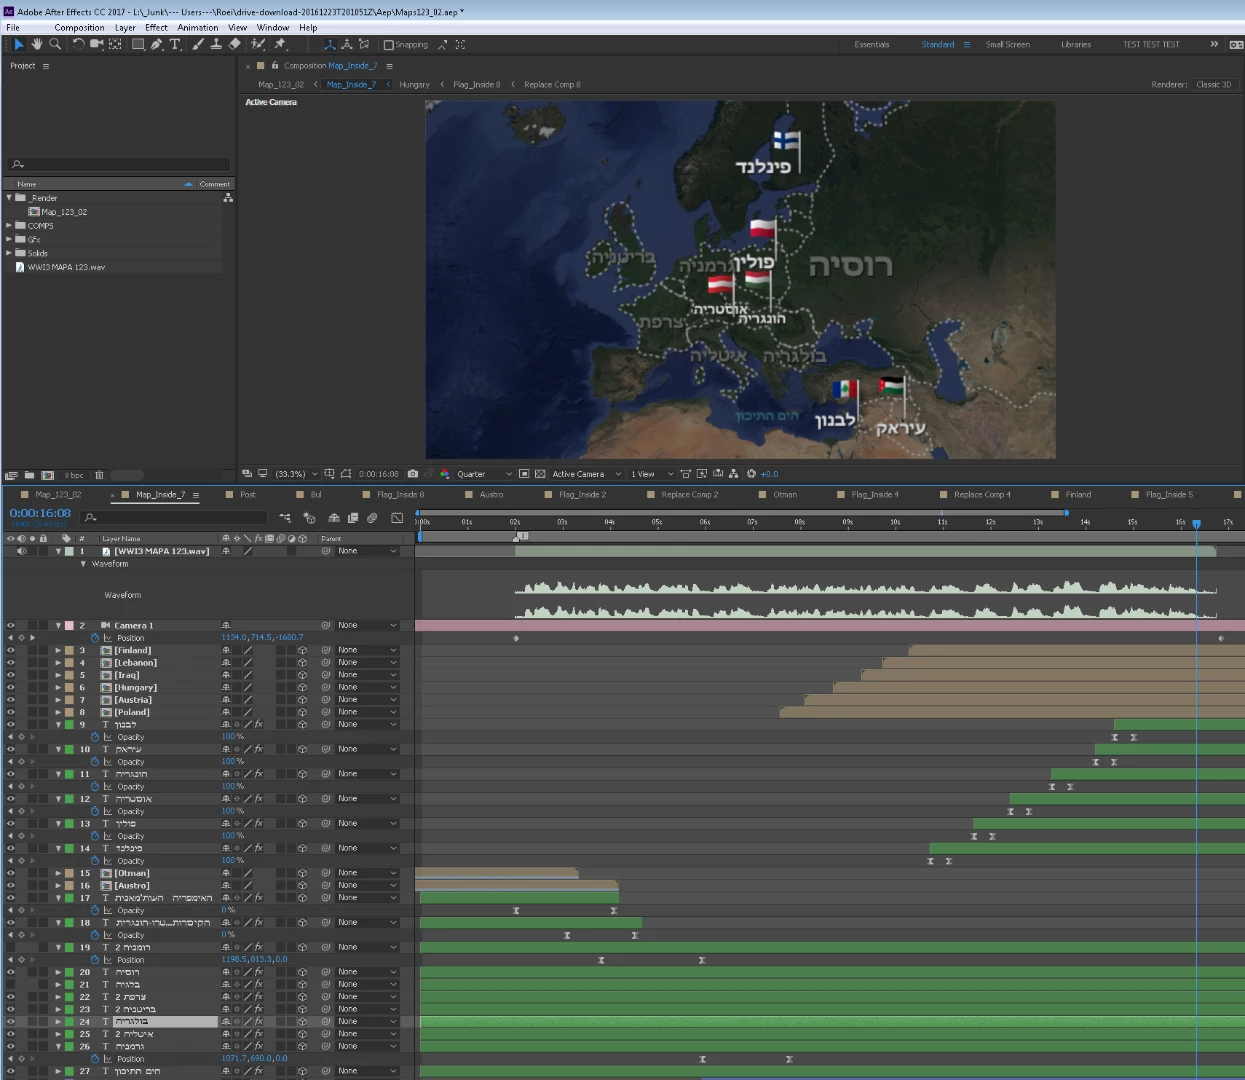1245x1080 pixels.
Task: Hide the Camera 1 layer
Action: pos(10,626)
